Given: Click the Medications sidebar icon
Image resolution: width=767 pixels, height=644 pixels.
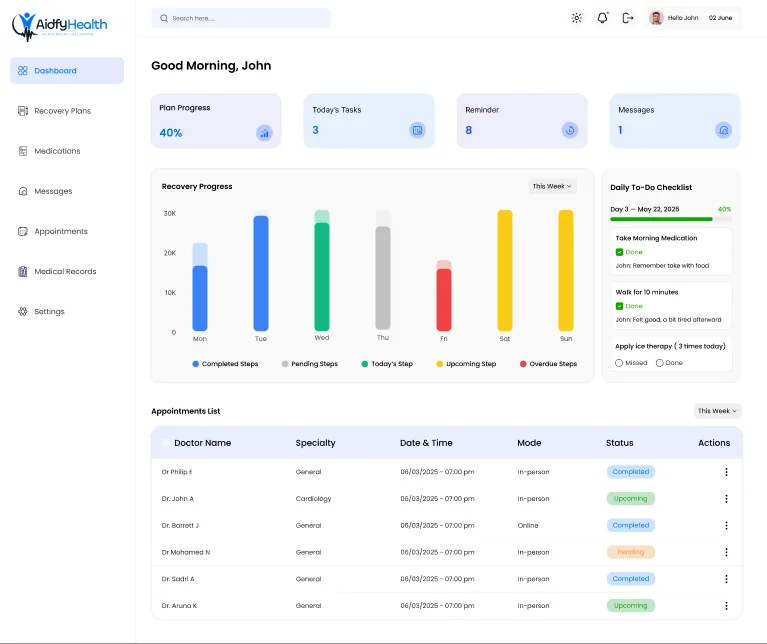Looking at the screenshot, I should click(x=23, y=151).
